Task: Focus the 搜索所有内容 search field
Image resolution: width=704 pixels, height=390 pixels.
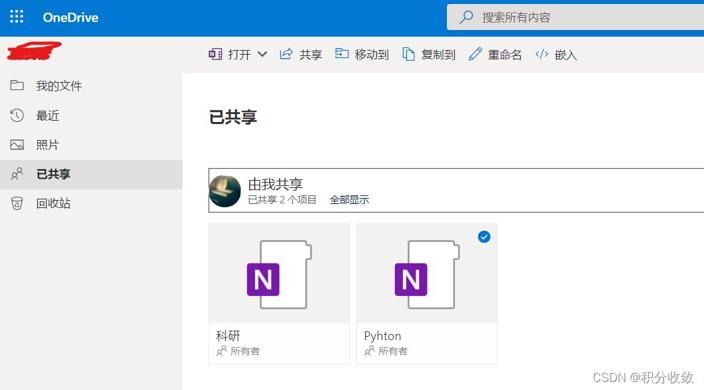Action: click(x=575, y=18)
